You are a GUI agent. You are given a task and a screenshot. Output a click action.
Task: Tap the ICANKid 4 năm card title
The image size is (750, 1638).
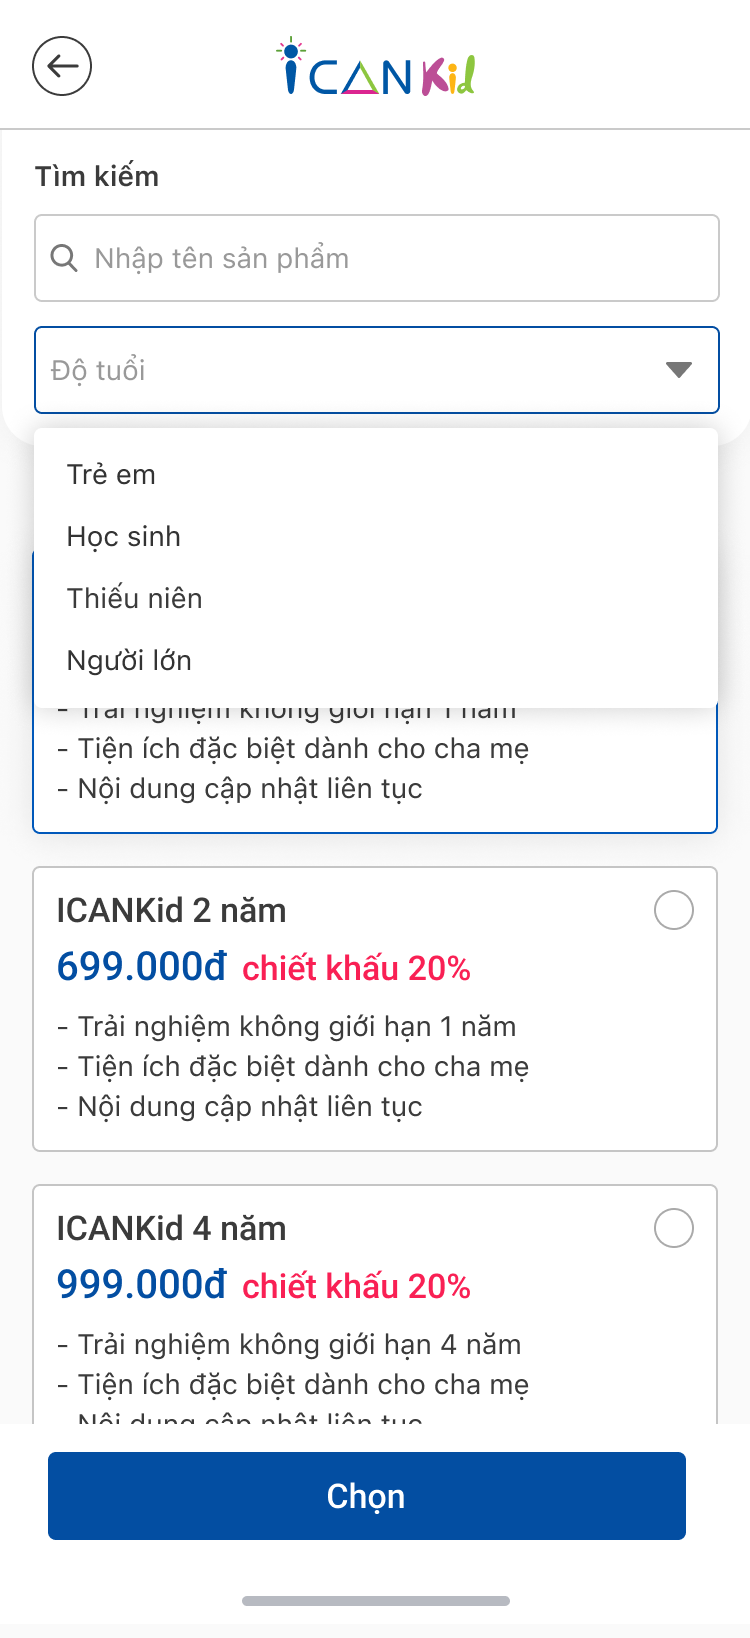point(172,1229)
